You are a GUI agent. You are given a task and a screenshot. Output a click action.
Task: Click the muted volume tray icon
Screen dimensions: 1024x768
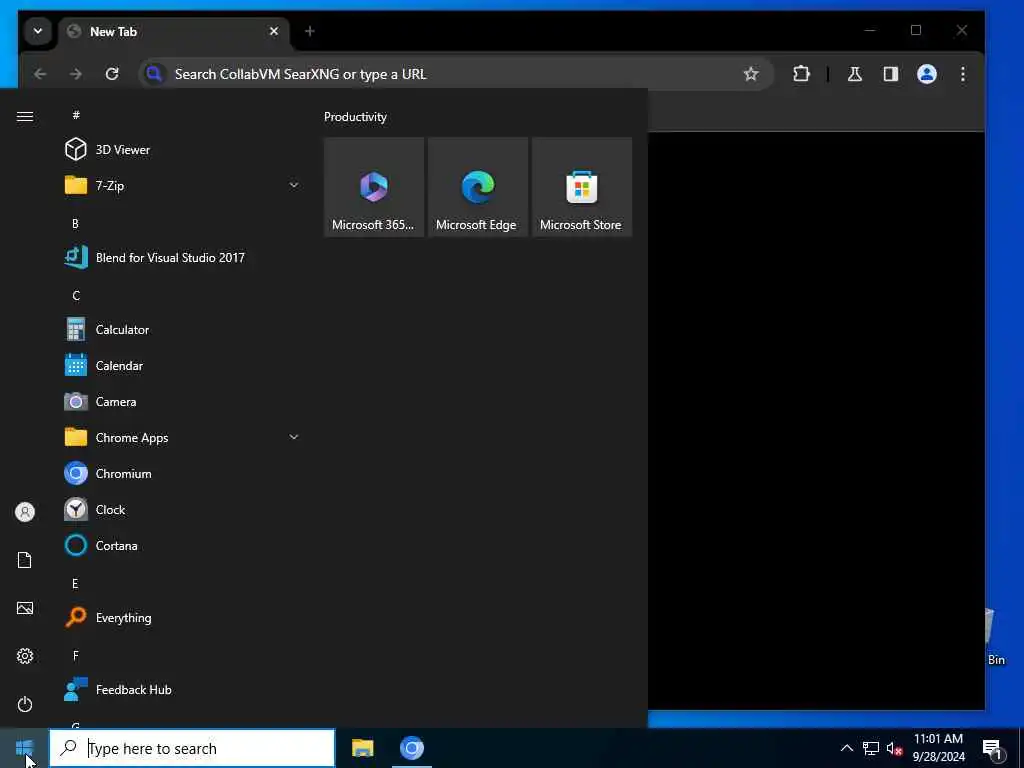[x=894, y=748]
